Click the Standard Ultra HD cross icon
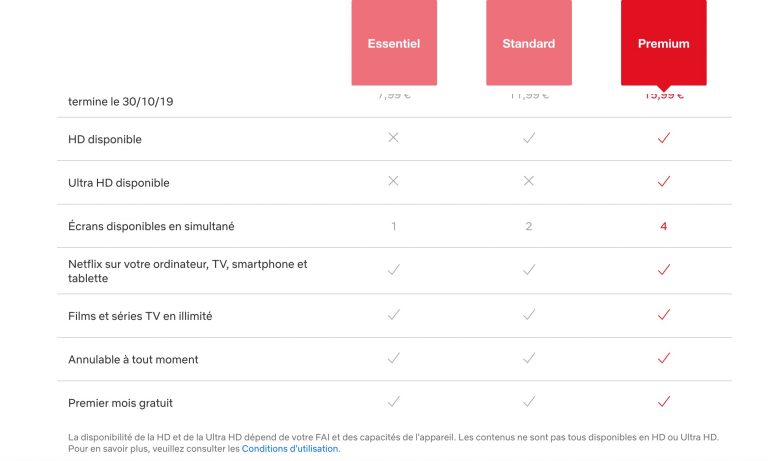 [528, 182]
